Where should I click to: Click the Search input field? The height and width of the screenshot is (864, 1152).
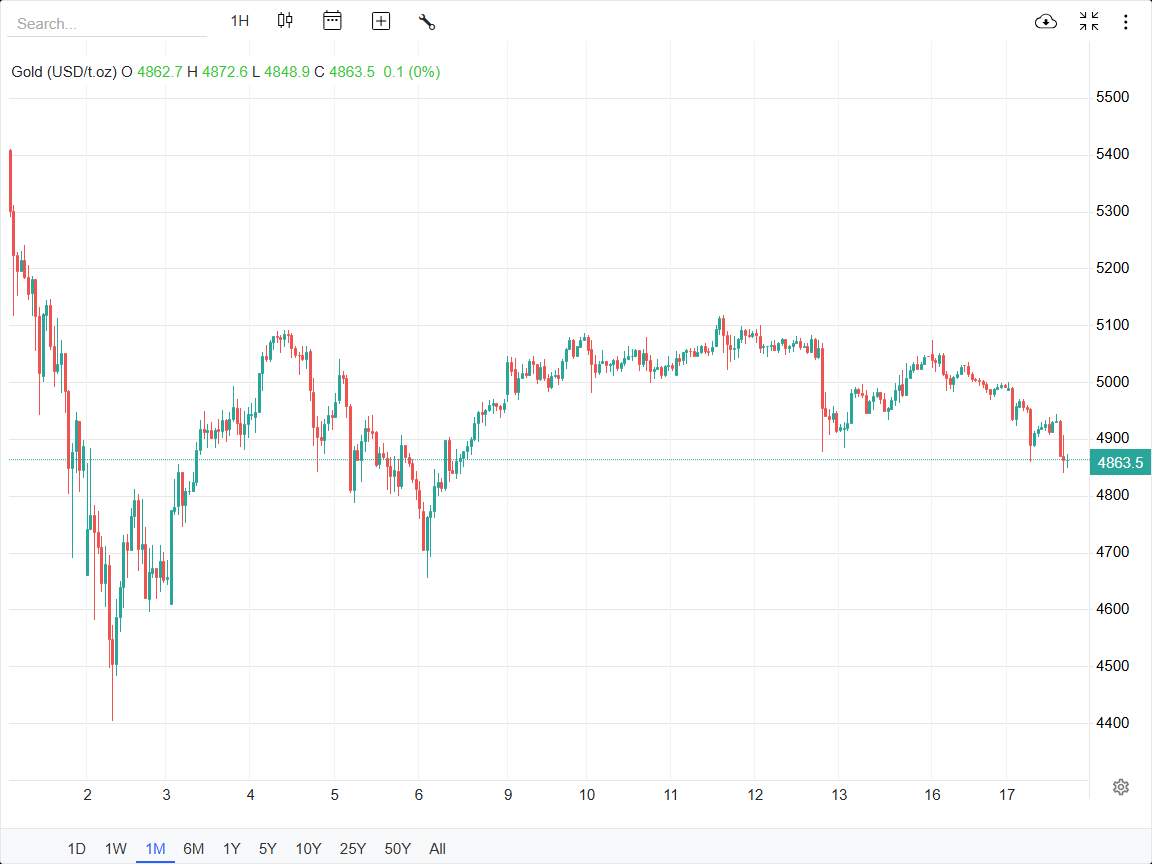tap(106, 23)
